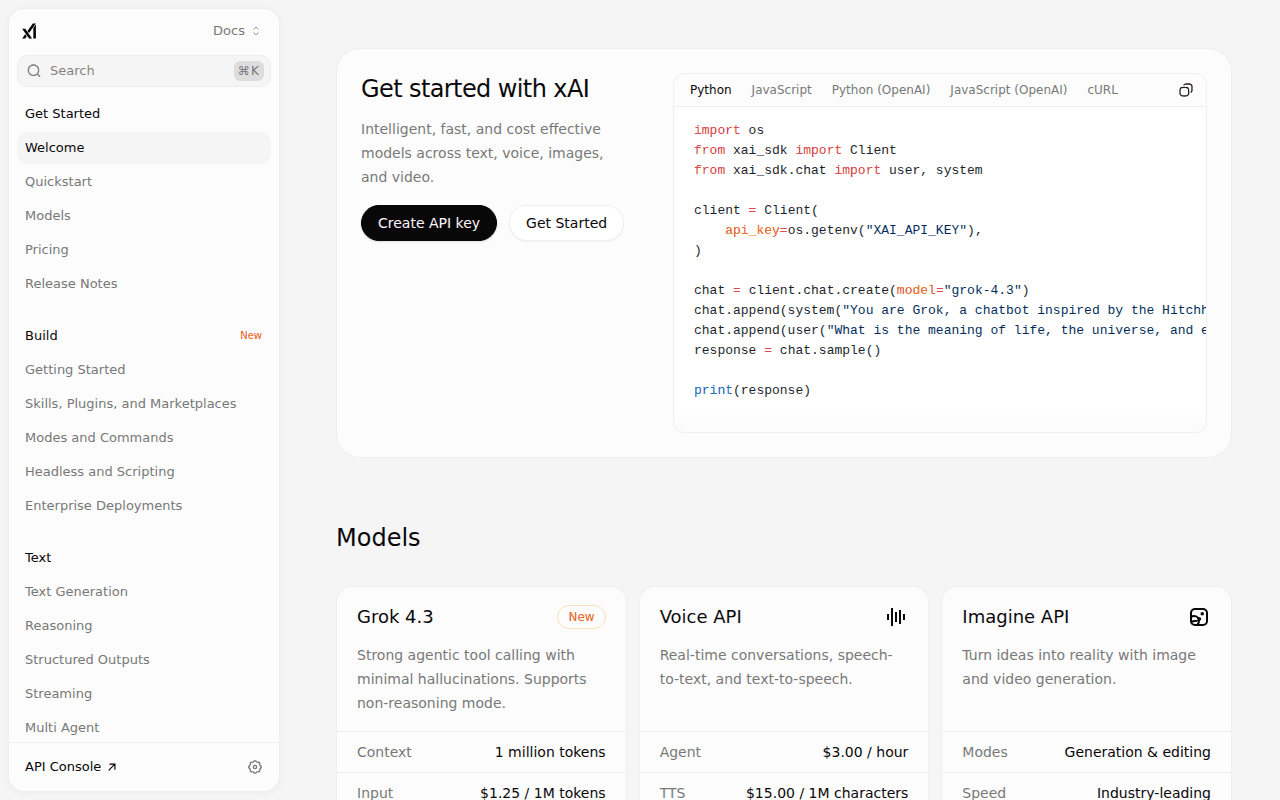The width and height of the screenshot is (1280, 800).
Task: Open the Docs section switcher dropdown
Action: tap(237, 31)
